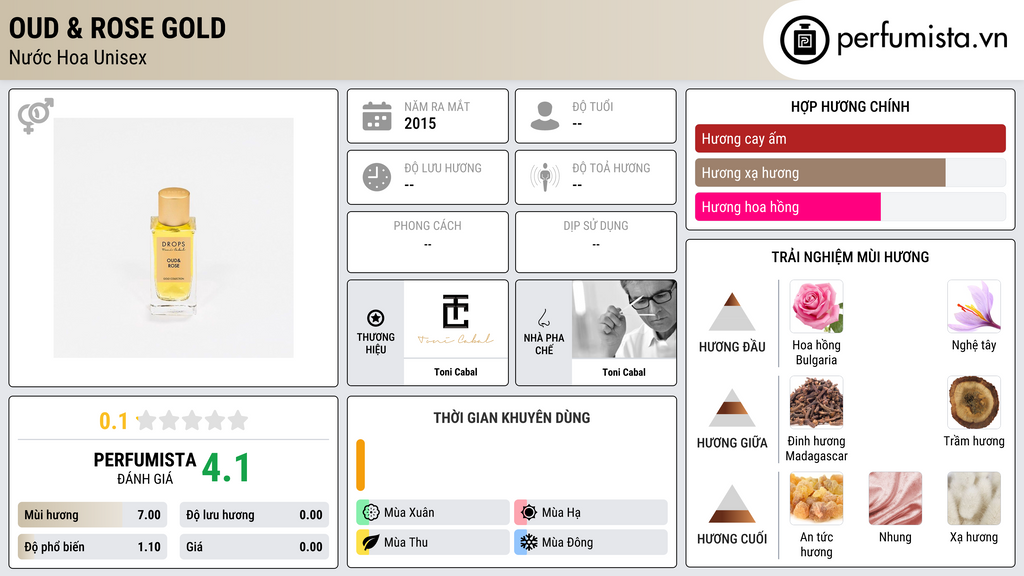This screenshot has height=576, width=1024.
Task: Click the Dịp sử dụng info box
Action: click(596, 242)
